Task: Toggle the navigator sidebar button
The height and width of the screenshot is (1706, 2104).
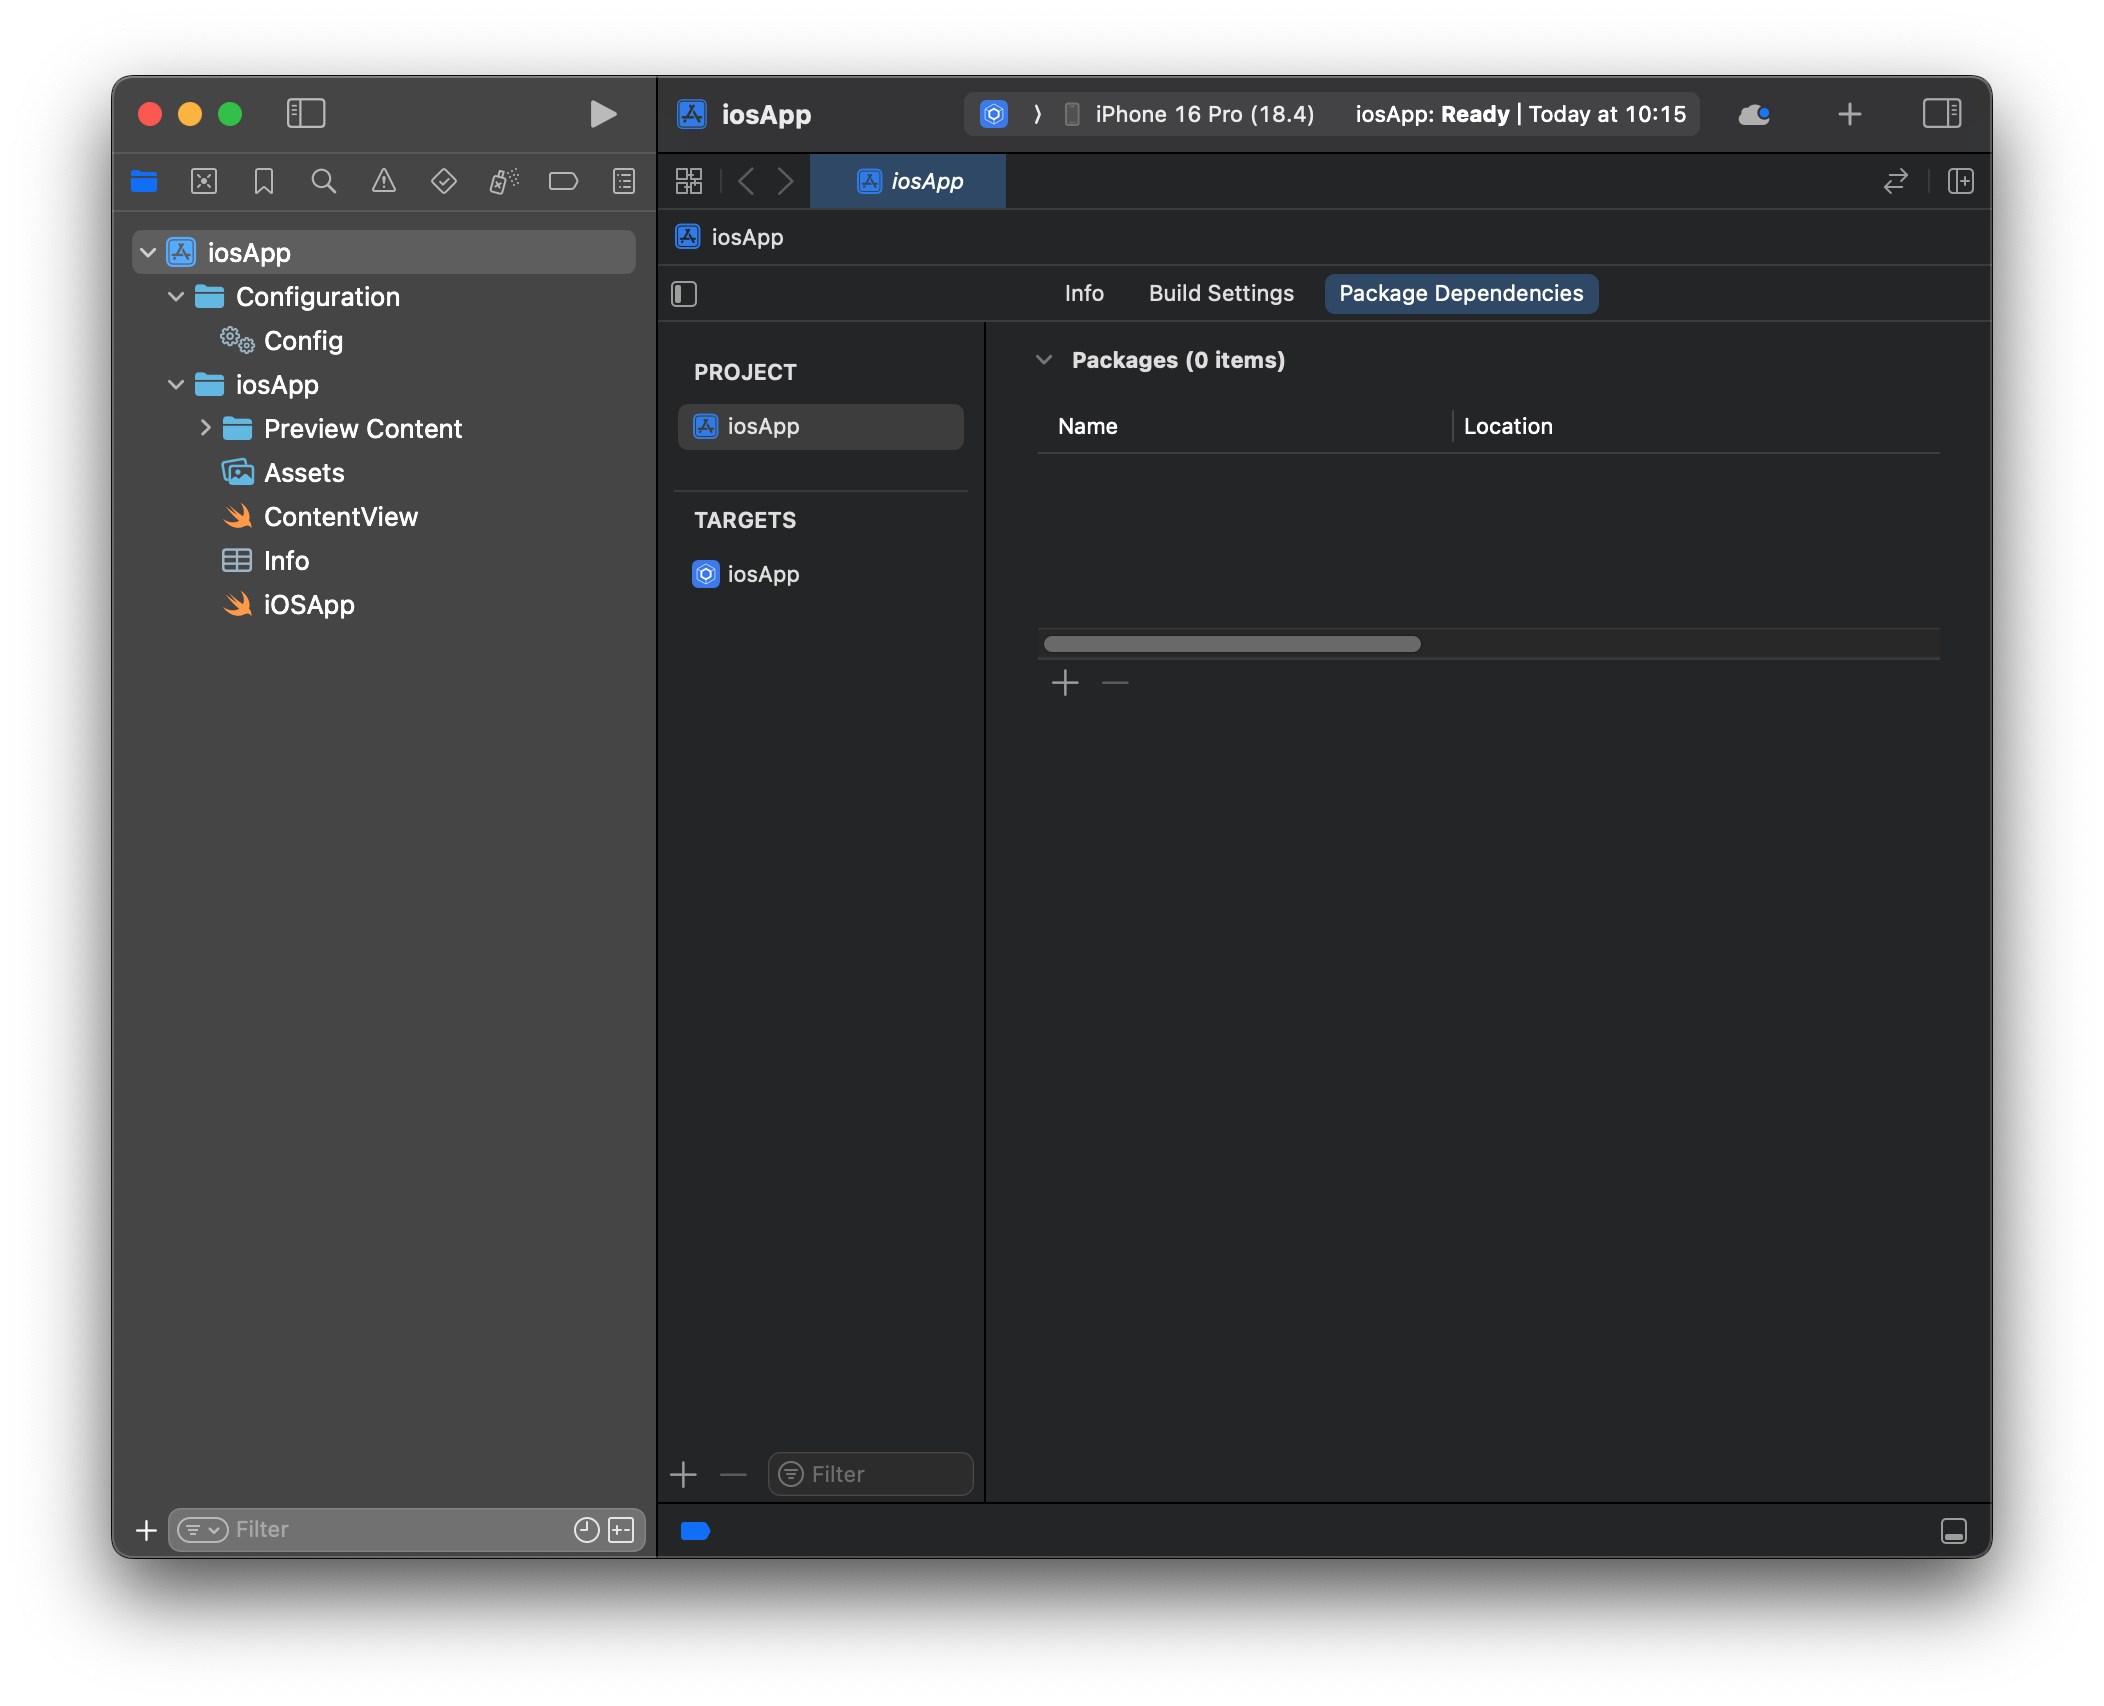Action: click(x=305, y=114)
